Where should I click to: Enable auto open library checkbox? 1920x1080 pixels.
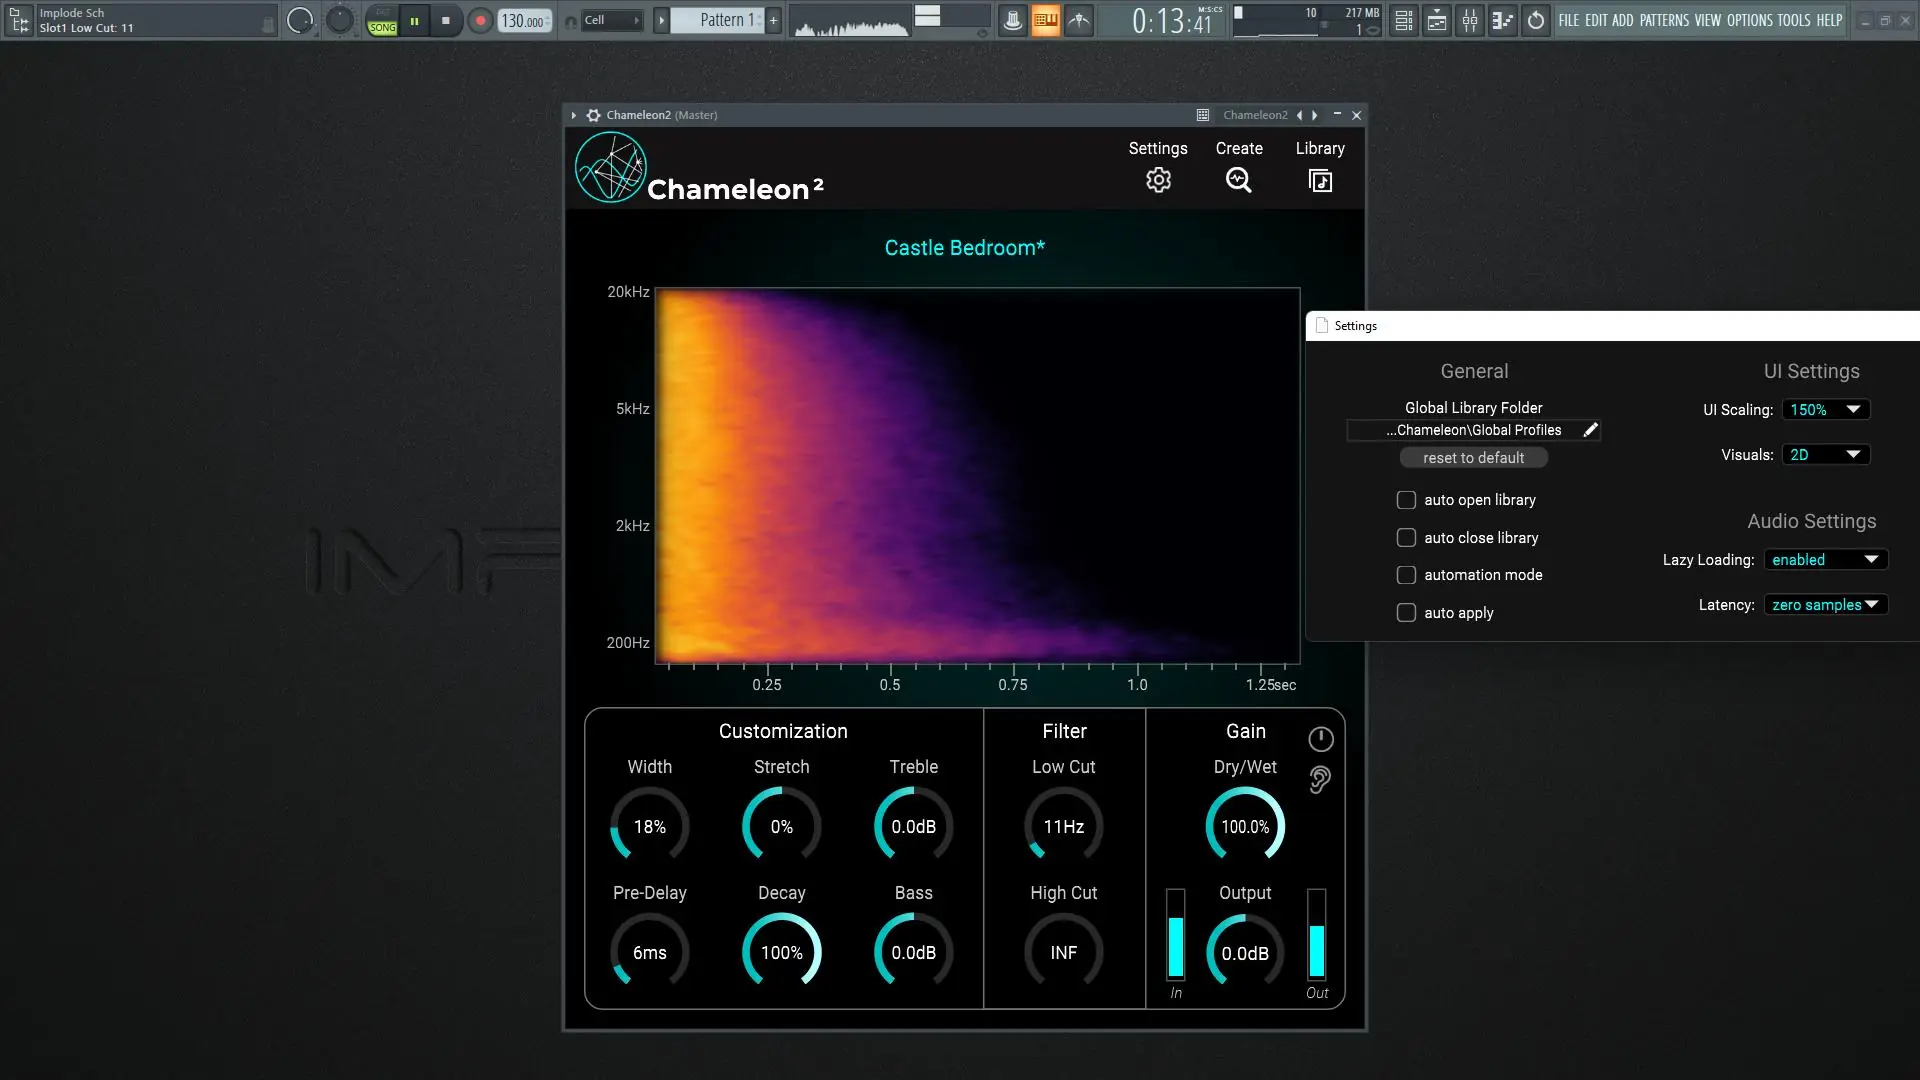[1406, 500]
